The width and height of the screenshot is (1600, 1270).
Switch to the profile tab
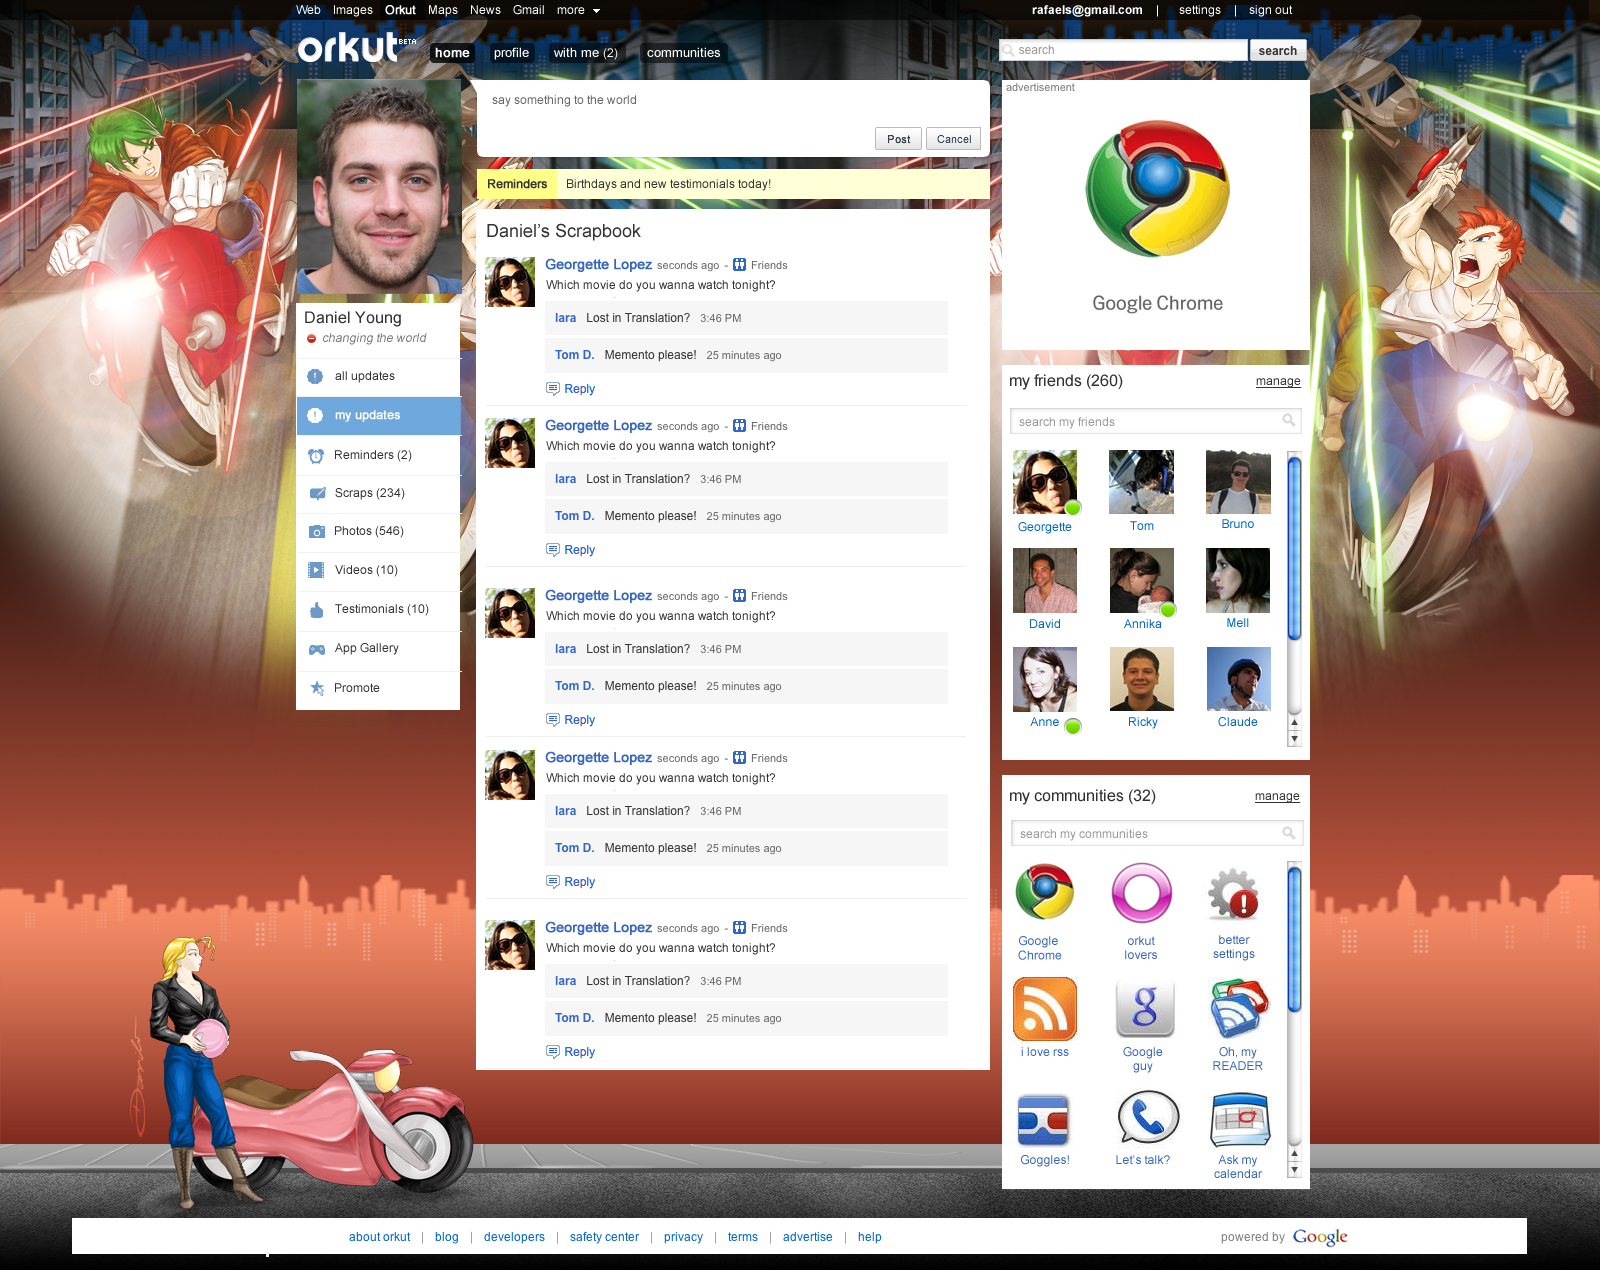511,53
